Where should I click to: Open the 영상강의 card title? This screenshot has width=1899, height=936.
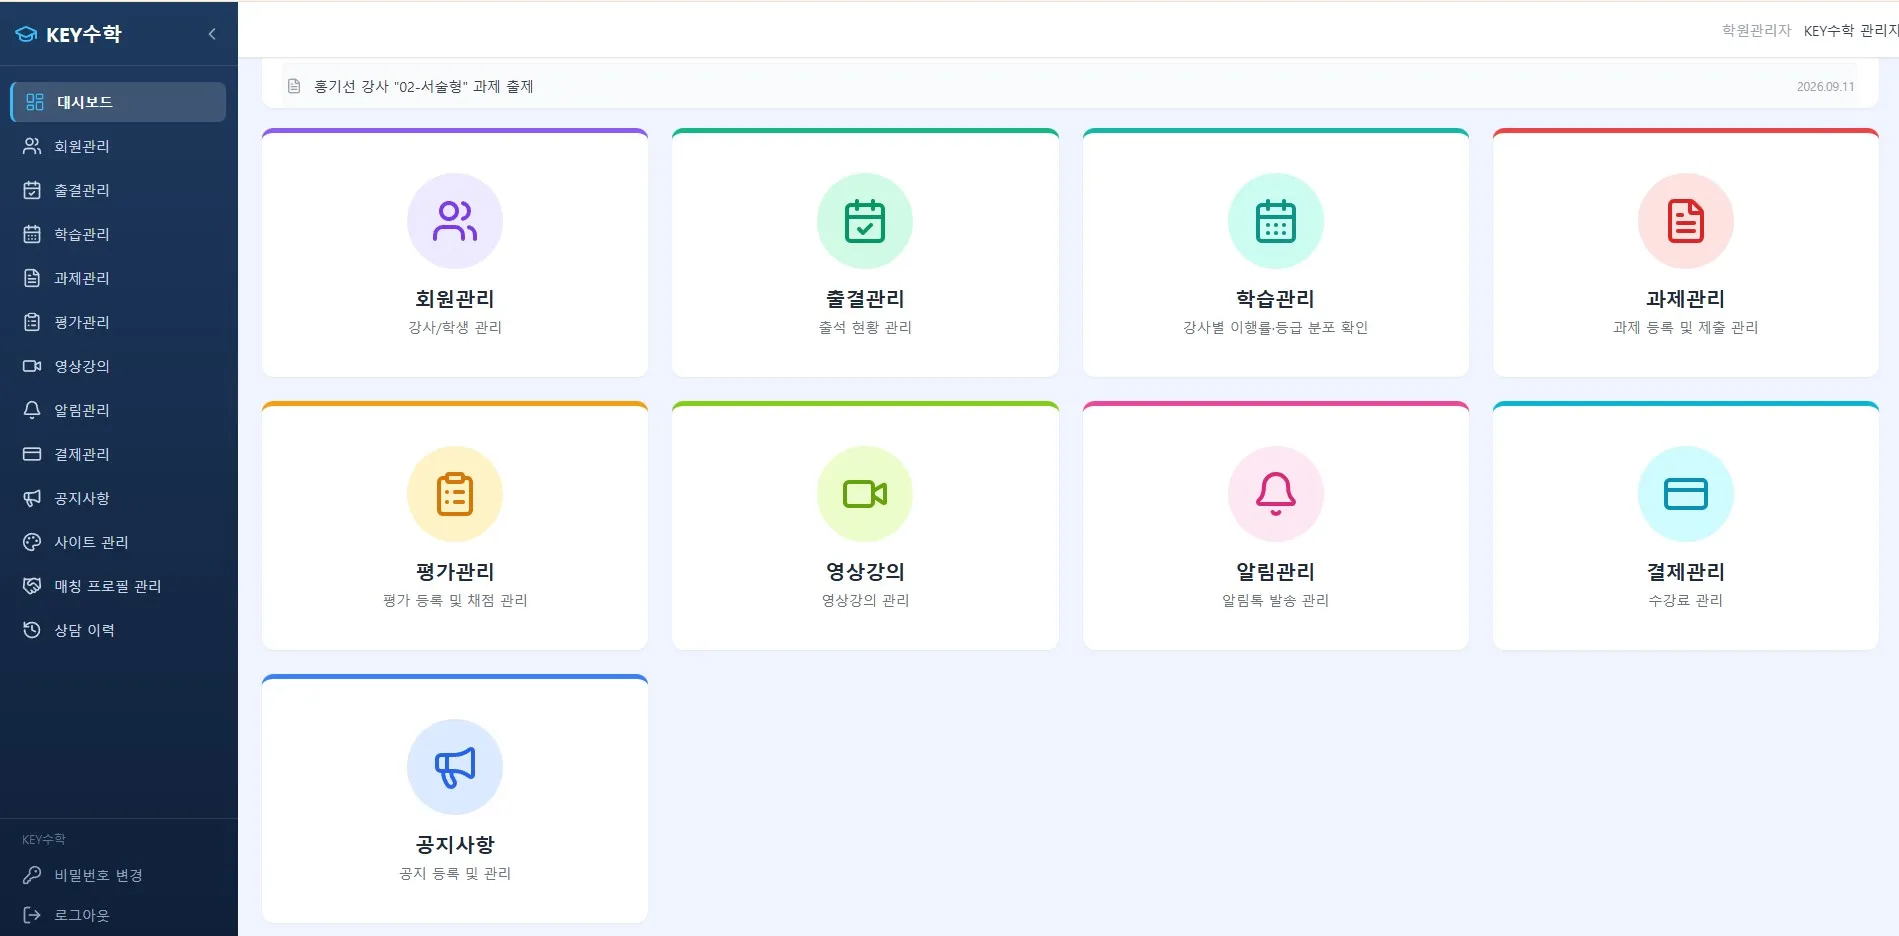(865, 572)
